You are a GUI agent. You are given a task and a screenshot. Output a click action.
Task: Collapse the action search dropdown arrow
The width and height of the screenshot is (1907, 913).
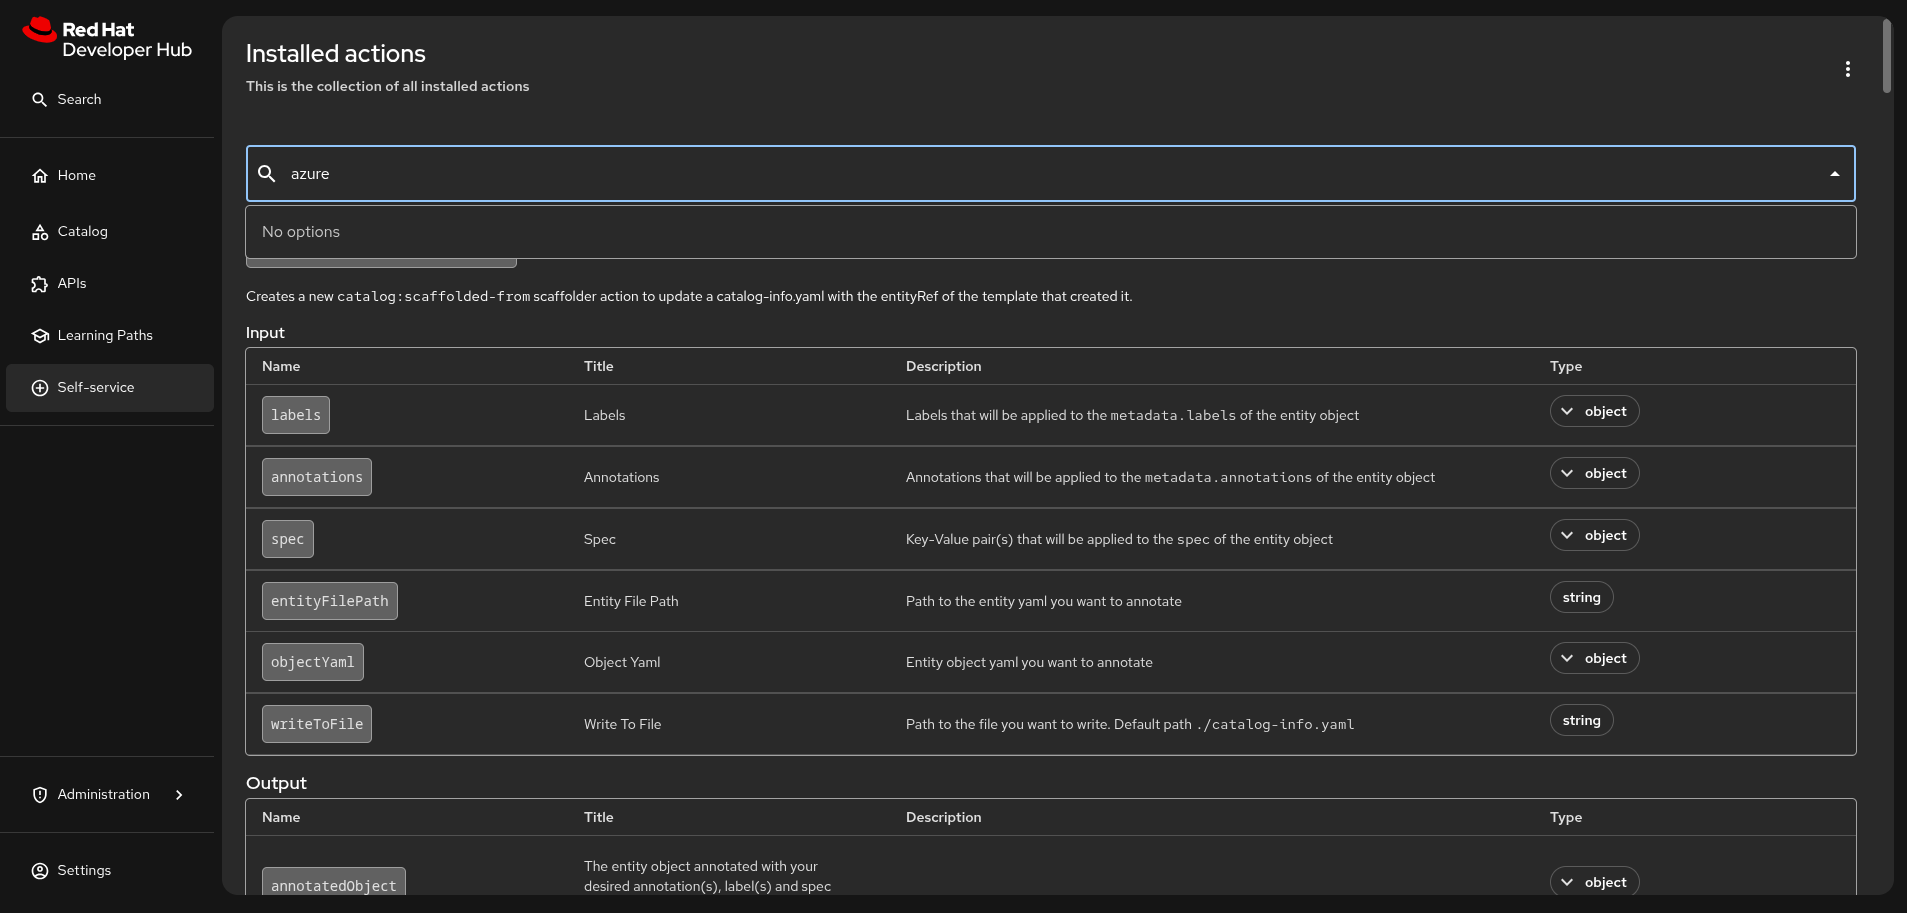1834,174
